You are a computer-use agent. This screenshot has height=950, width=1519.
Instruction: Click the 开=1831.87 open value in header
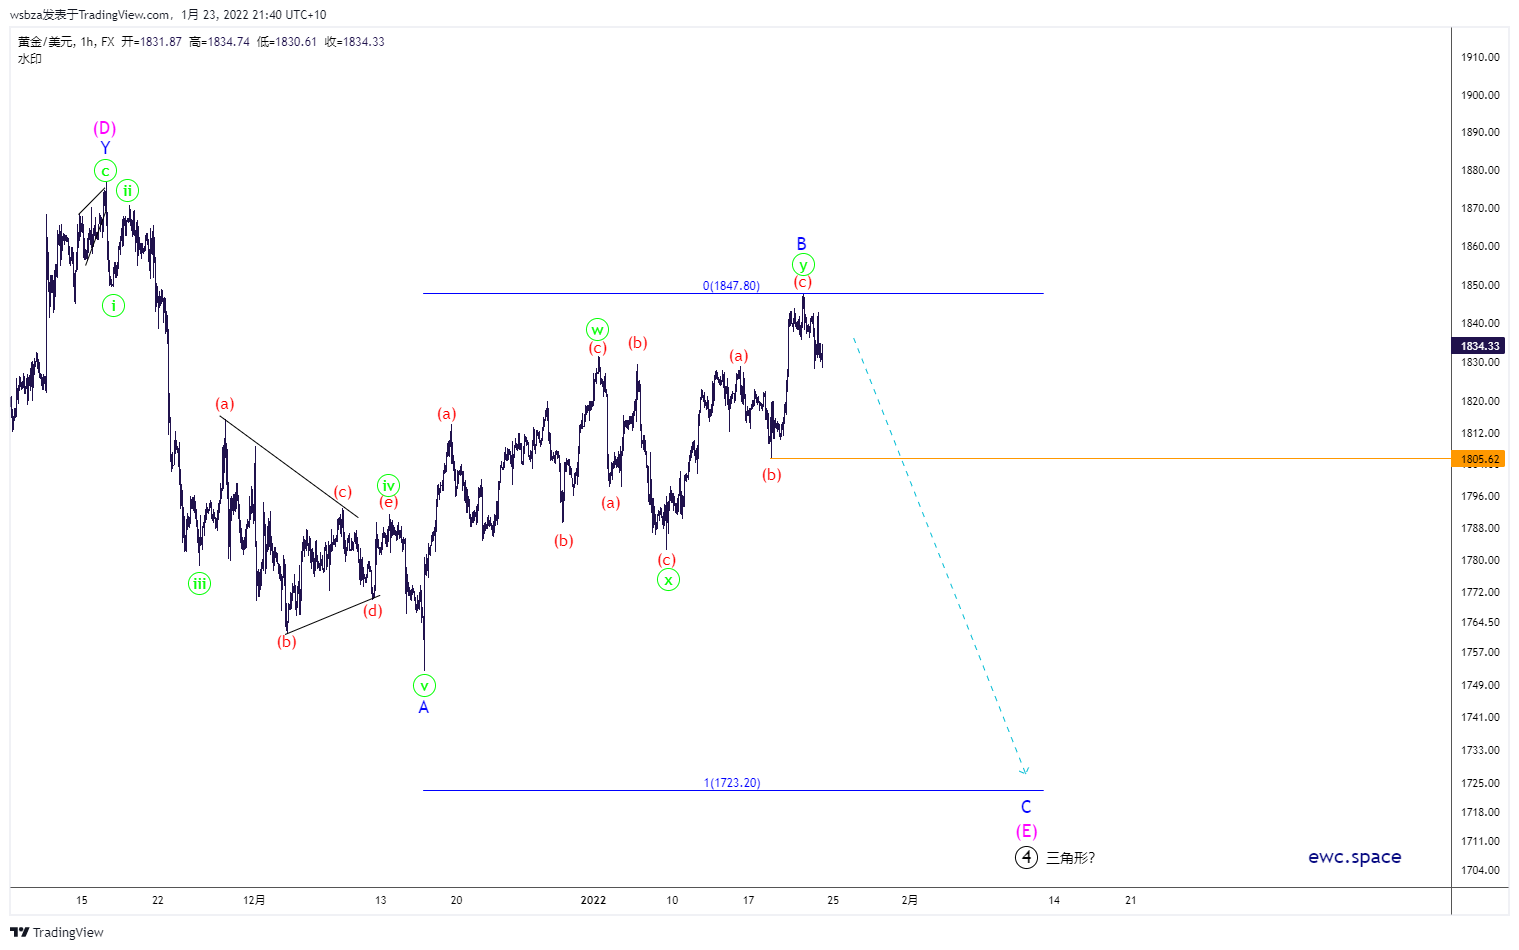click(x=152, y=42)
